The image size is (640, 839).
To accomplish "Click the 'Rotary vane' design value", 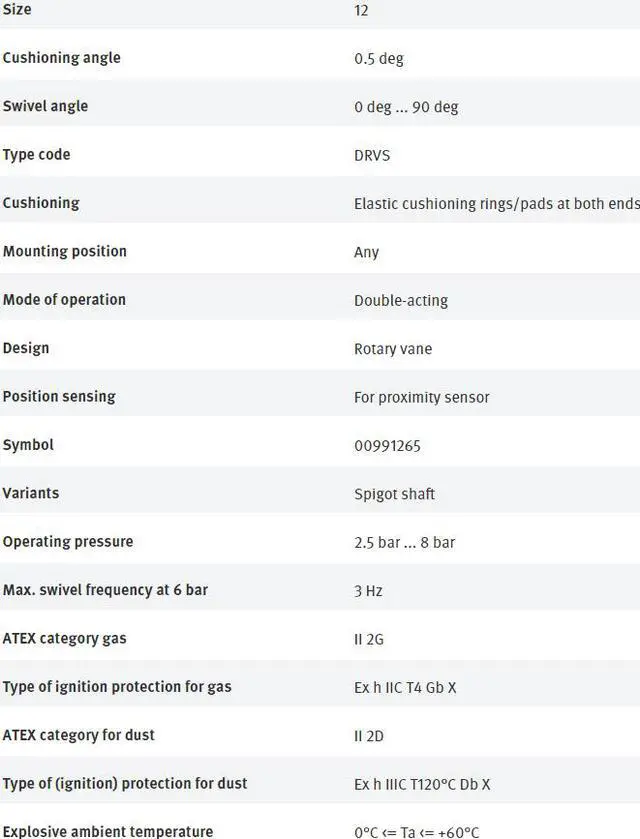I will point(393,348).
